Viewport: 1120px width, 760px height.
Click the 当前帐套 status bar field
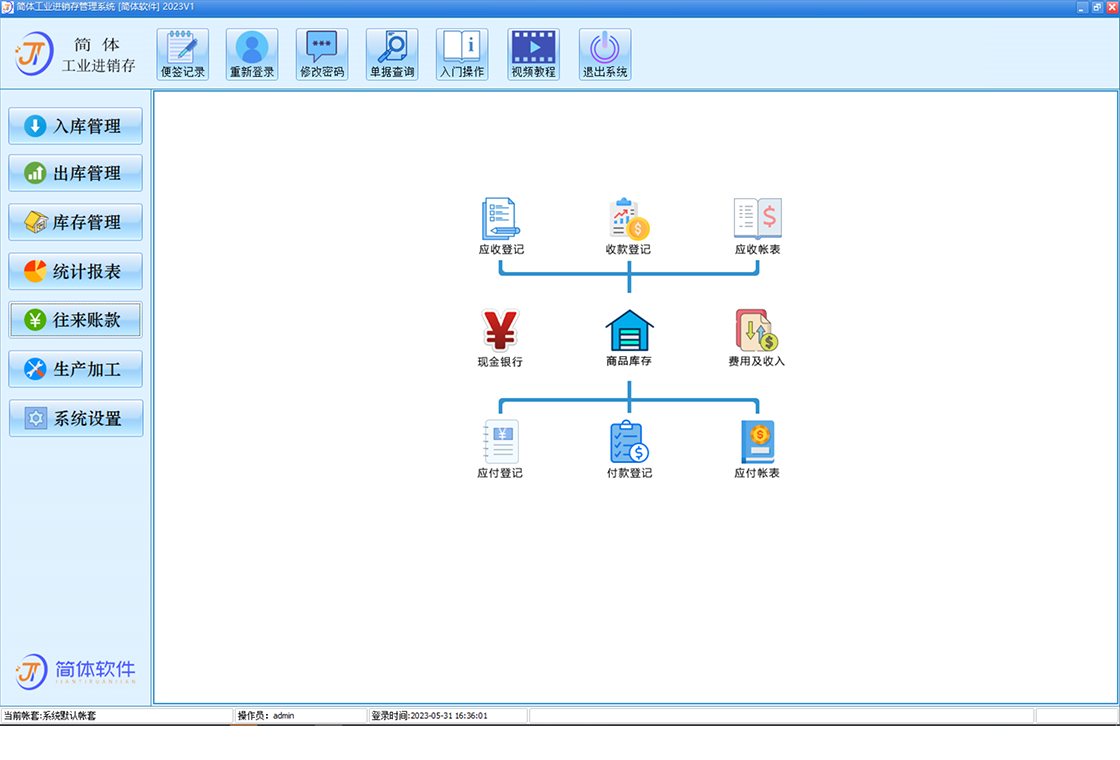click(x=115, y=716)
